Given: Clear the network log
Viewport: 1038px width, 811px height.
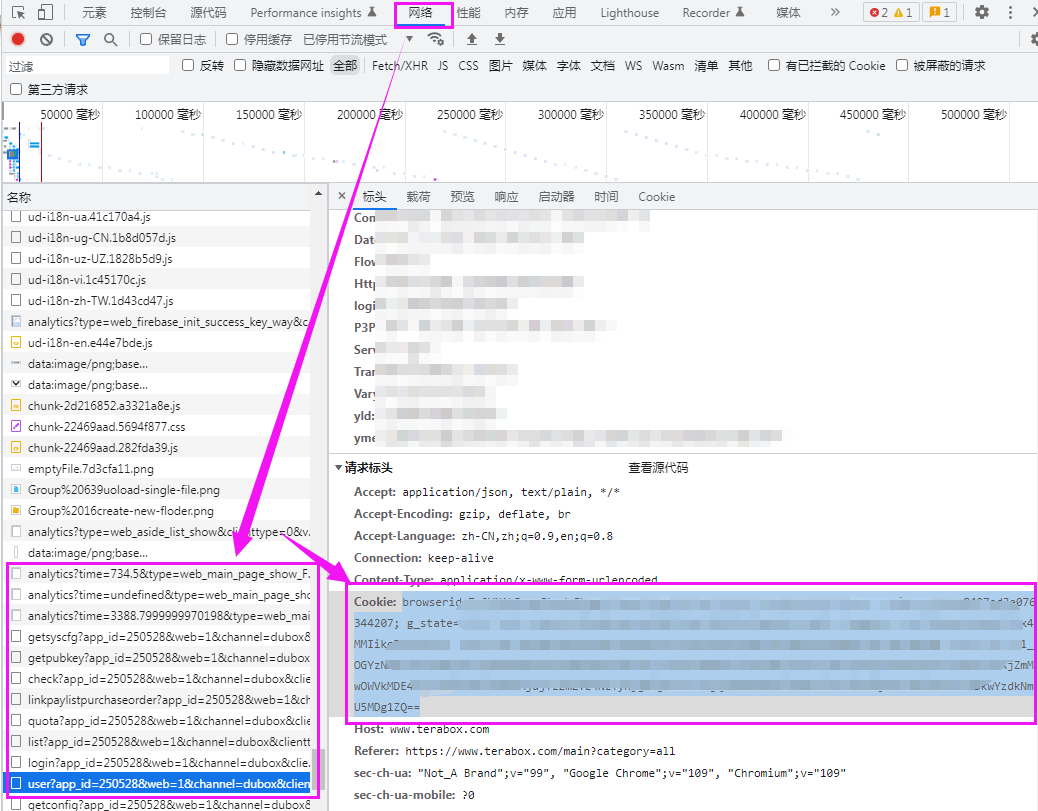Looking at the screenshot, I should (x=46, y=39).
